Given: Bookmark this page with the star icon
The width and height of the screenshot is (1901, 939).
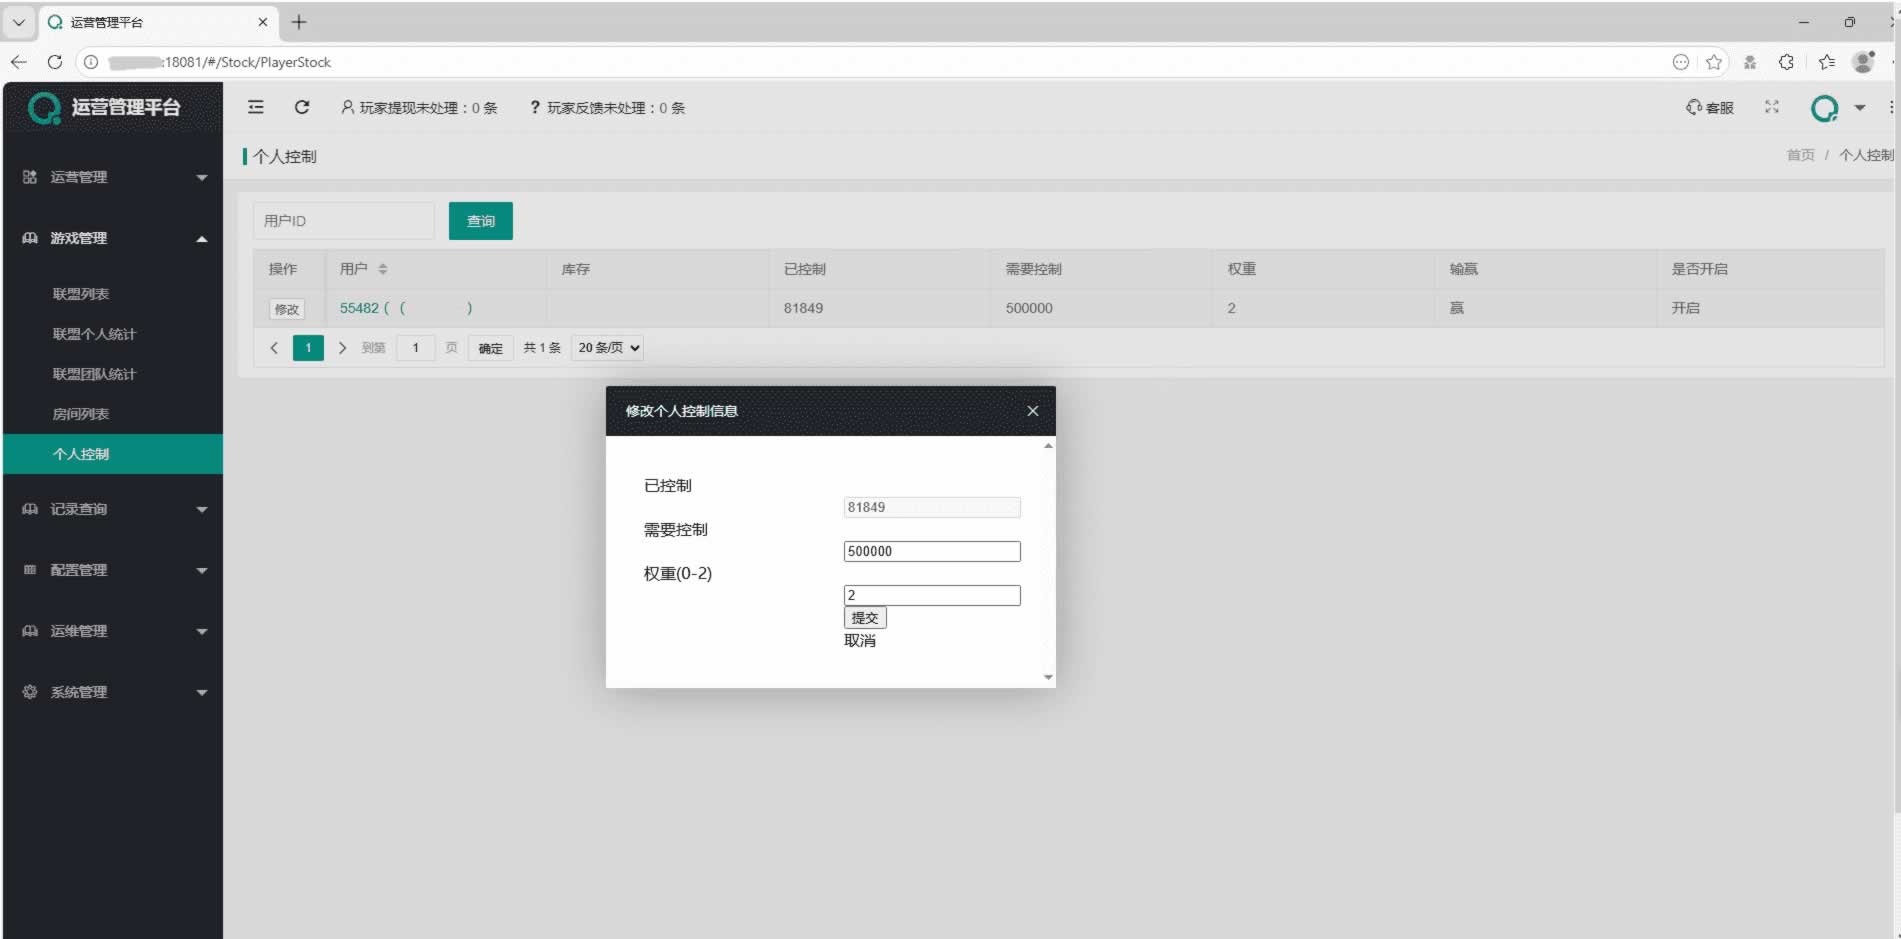Looking at the screenshot, I should point(1714,62).
